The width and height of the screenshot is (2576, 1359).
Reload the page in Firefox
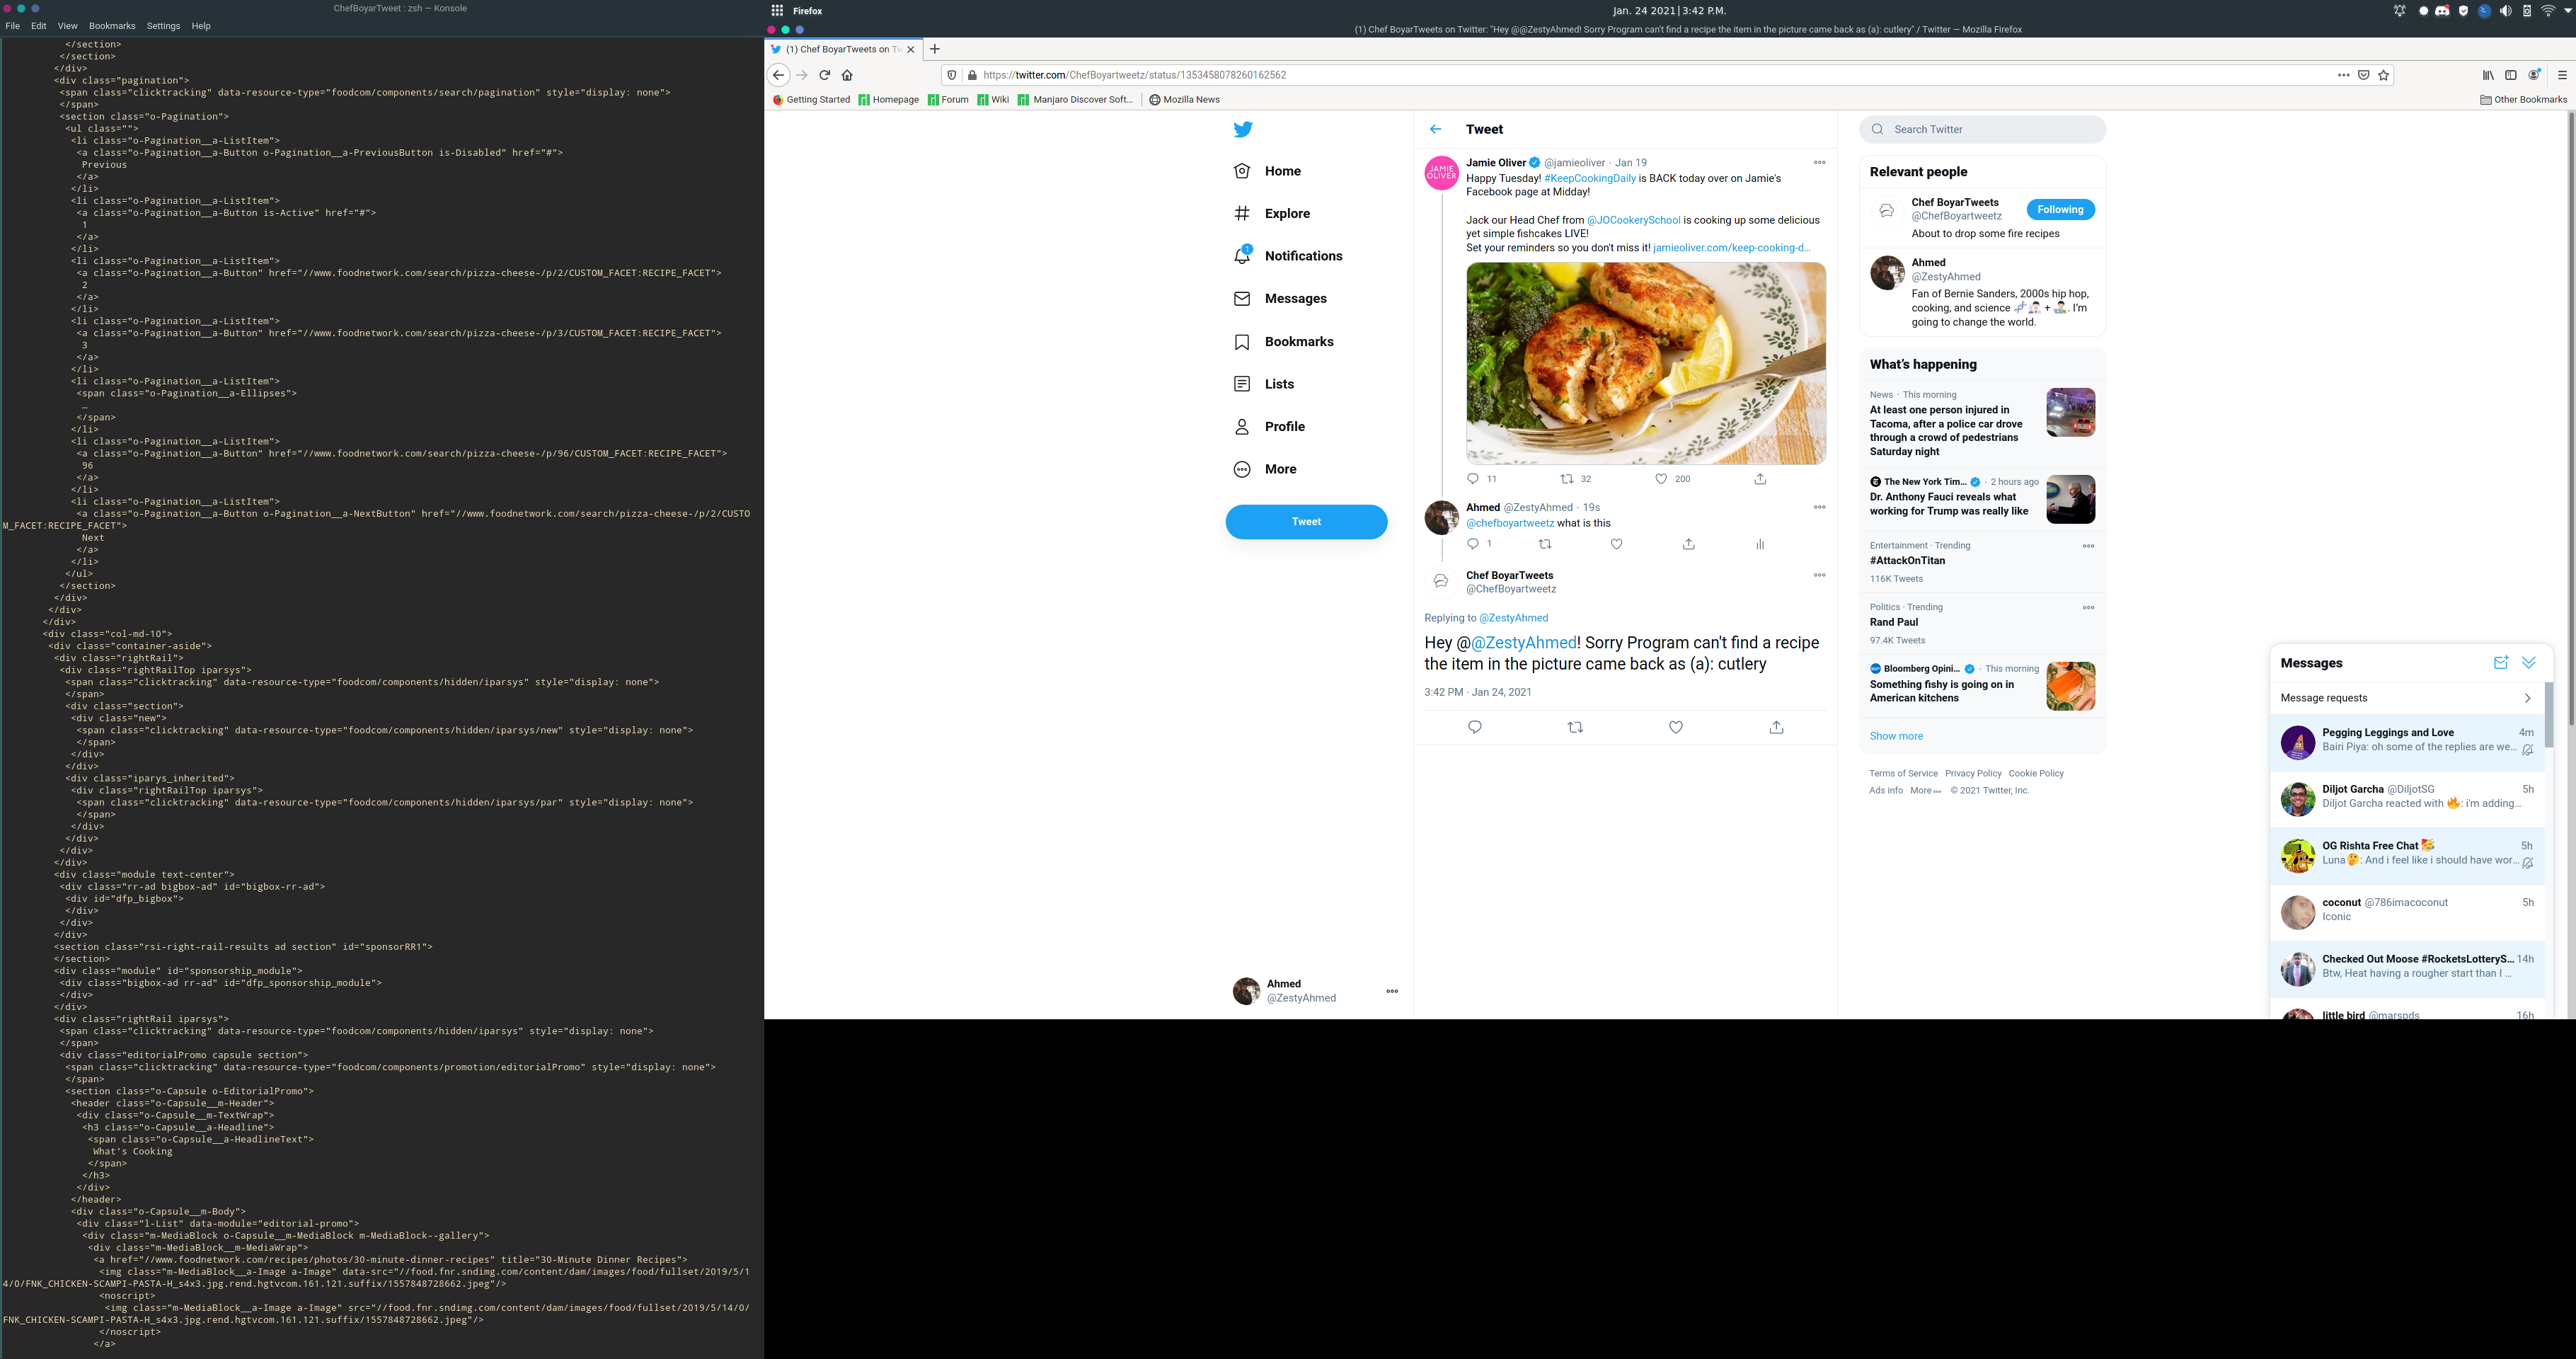(x=825, y=75)
